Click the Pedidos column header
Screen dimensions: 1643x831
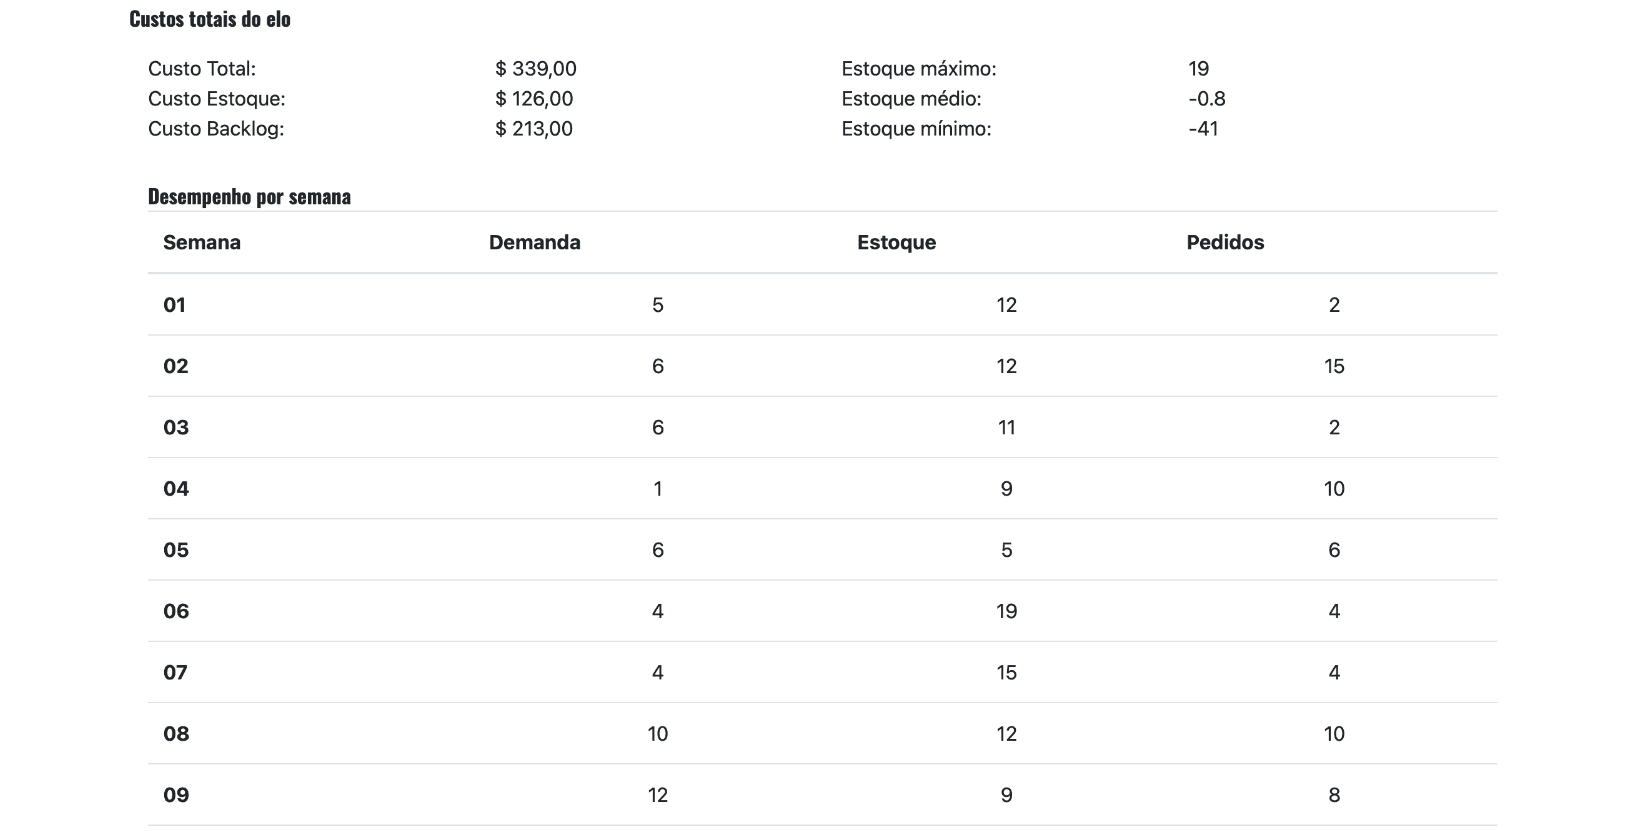pos(1225,243)
